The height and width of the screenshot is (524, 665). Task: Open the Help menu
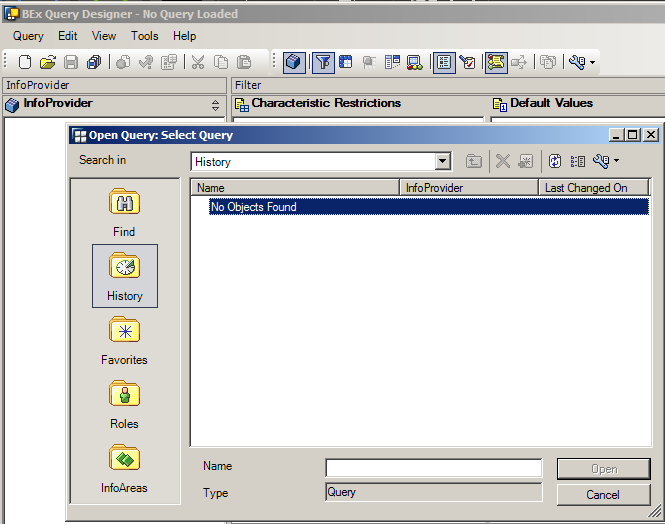(184, 36)
